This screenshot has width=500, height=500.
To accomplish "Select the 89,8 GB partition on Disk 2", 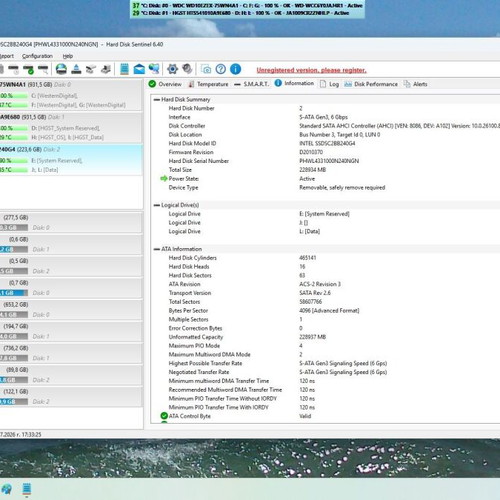I will pyautogui.click(x=71, y=375).
